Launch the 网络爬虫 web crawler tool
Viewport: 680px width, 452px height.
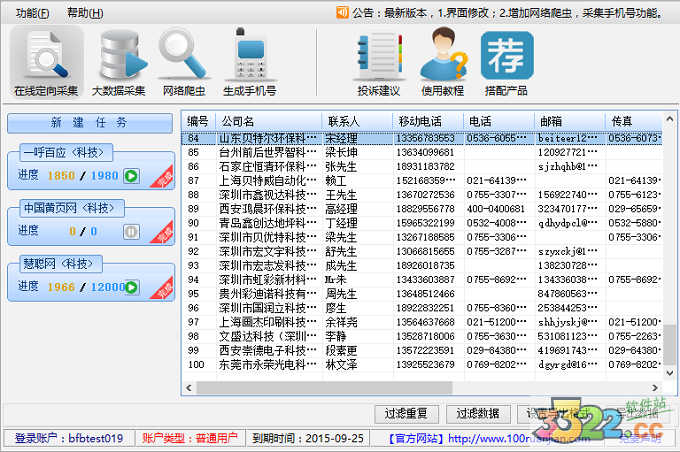(x=183, y=61)
